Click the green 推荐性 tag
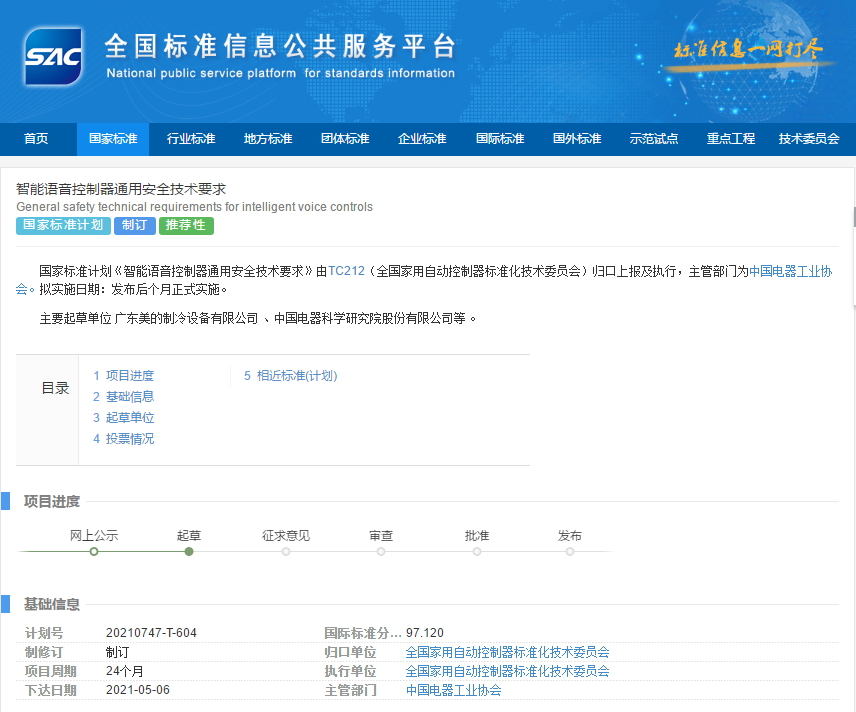The width and height of the screenshot is (856, 712). (185, 226)
